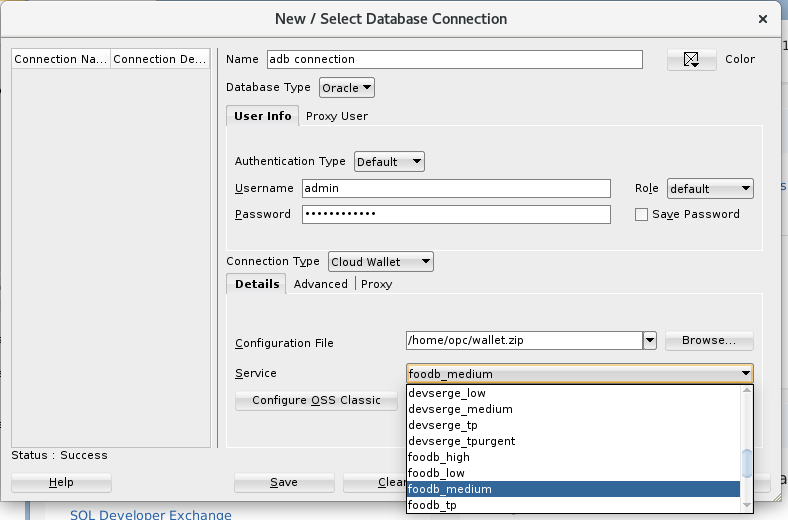788x520 pixels.
Task: Switch to the Proxy User tab
Action: pyautogui.click(x=337, y=116)
